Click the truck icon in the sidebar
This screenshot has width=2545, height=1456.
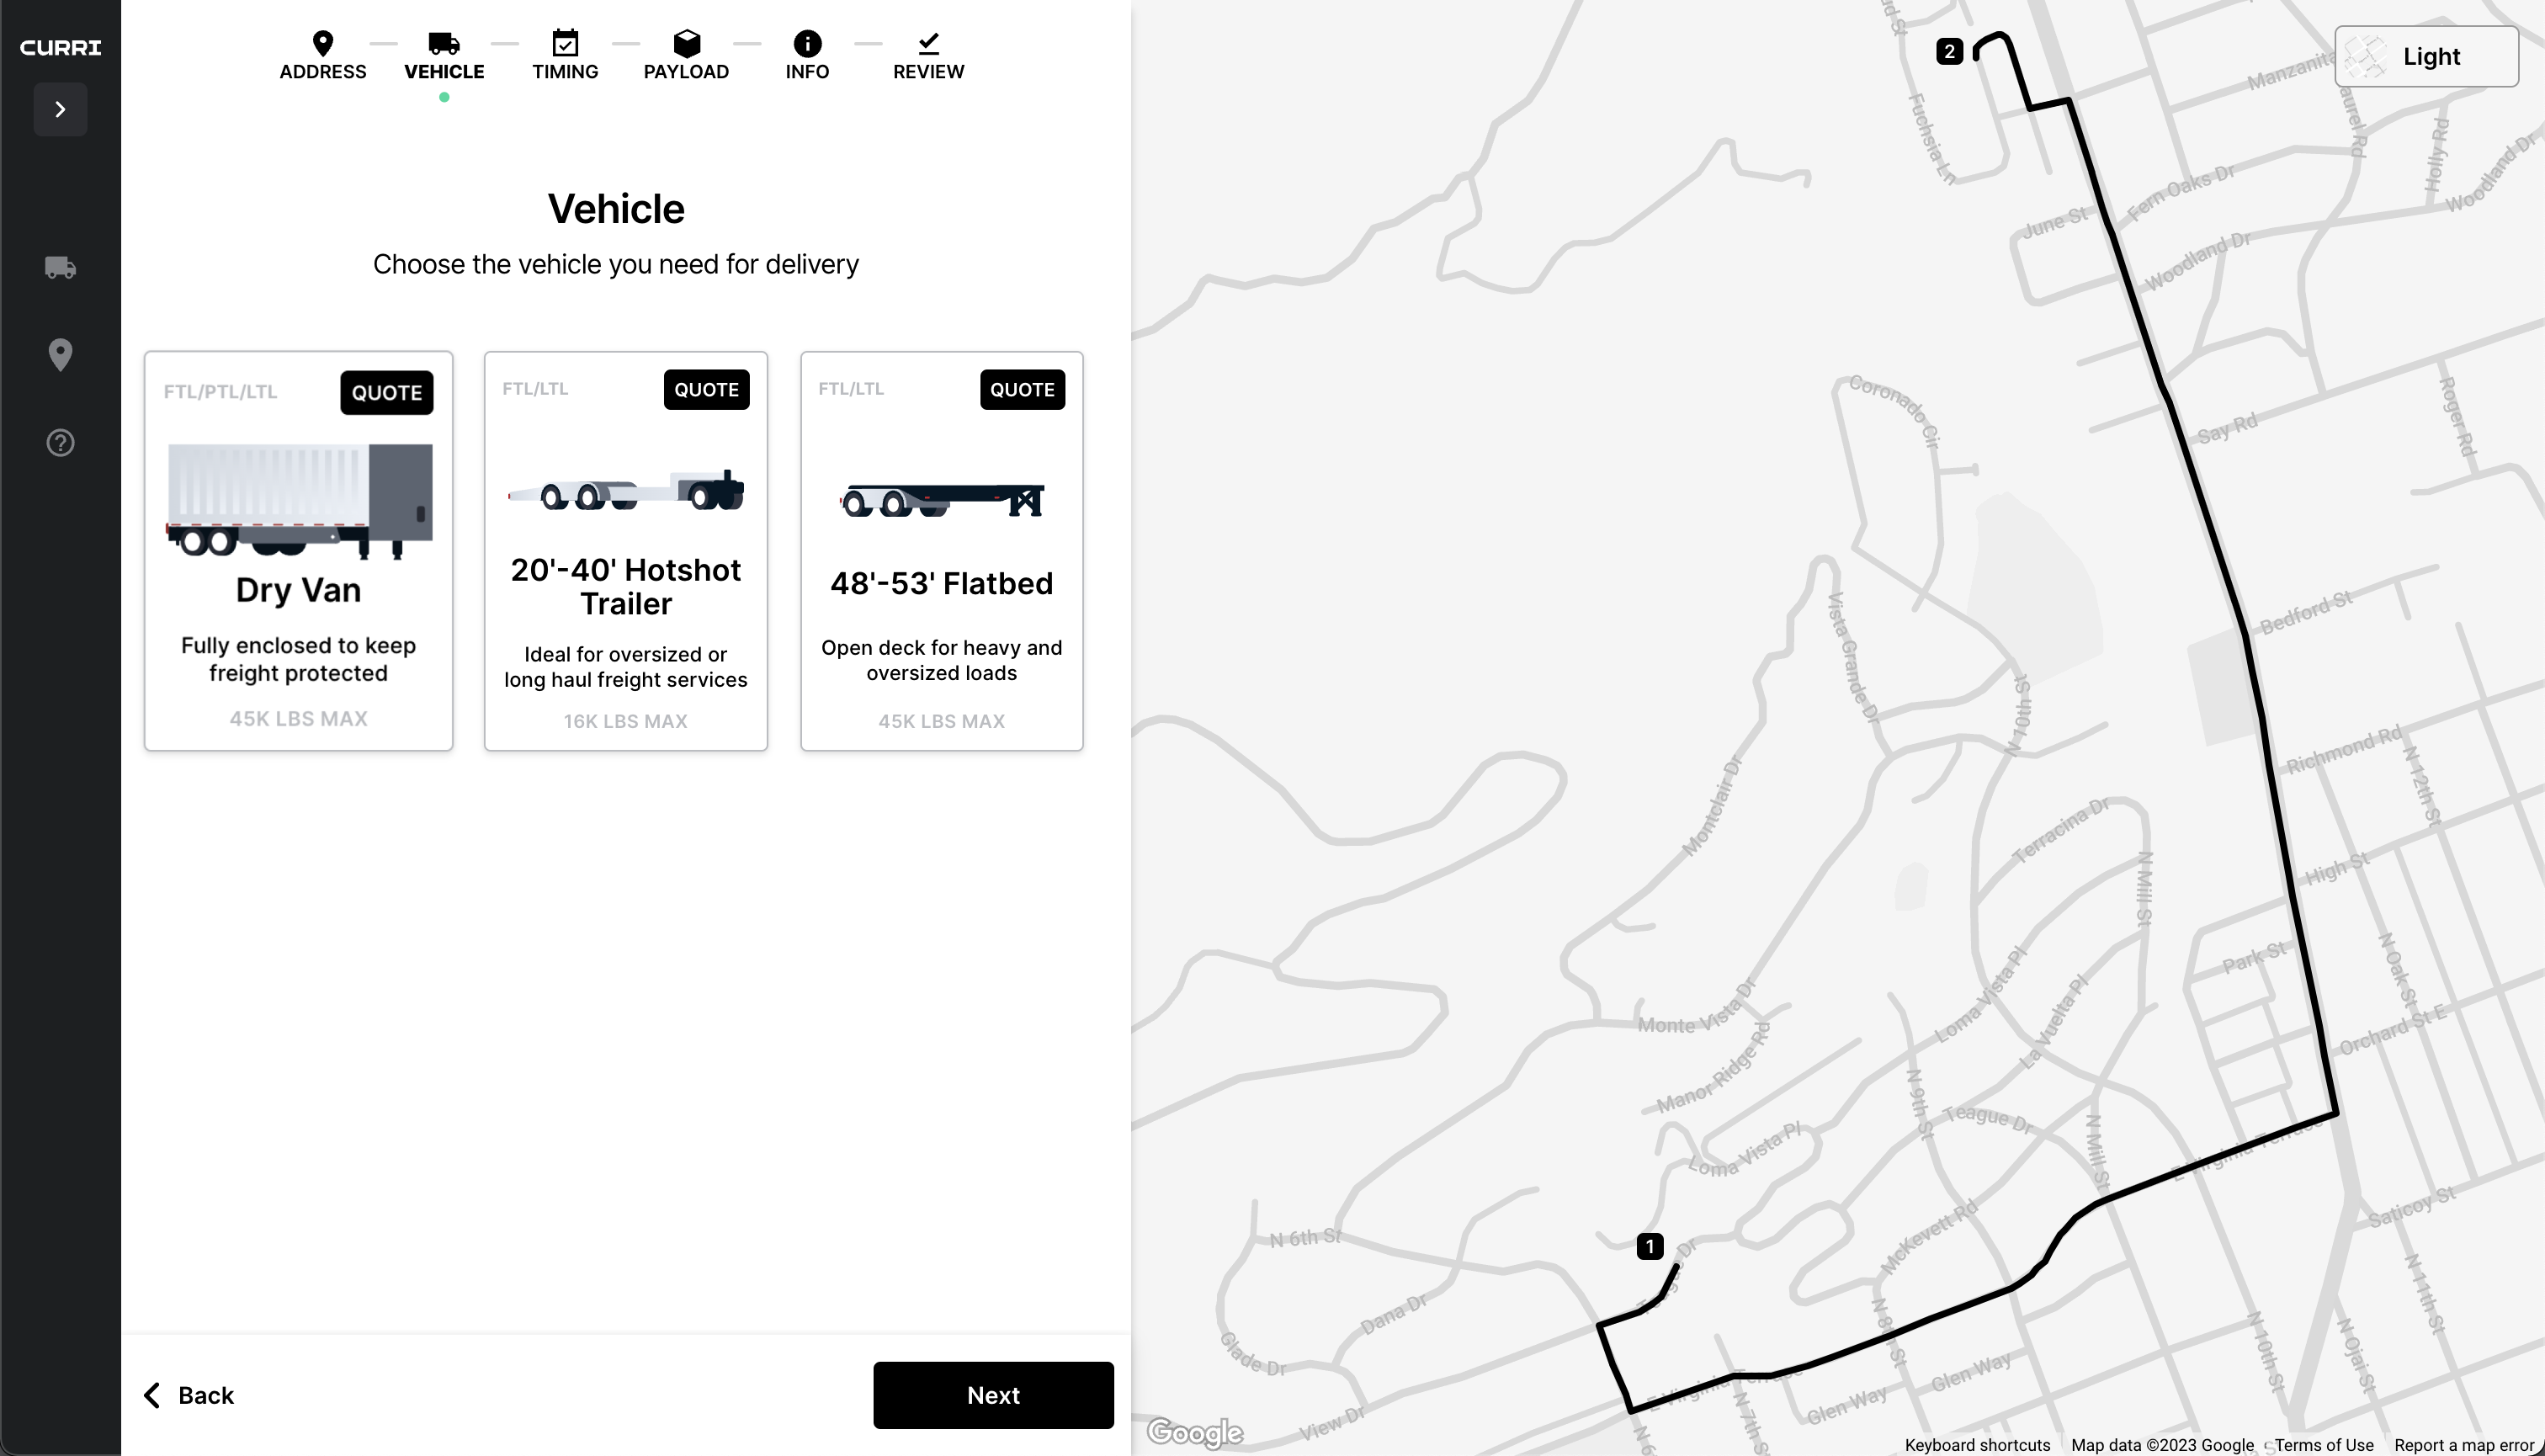tap(59, 267)
